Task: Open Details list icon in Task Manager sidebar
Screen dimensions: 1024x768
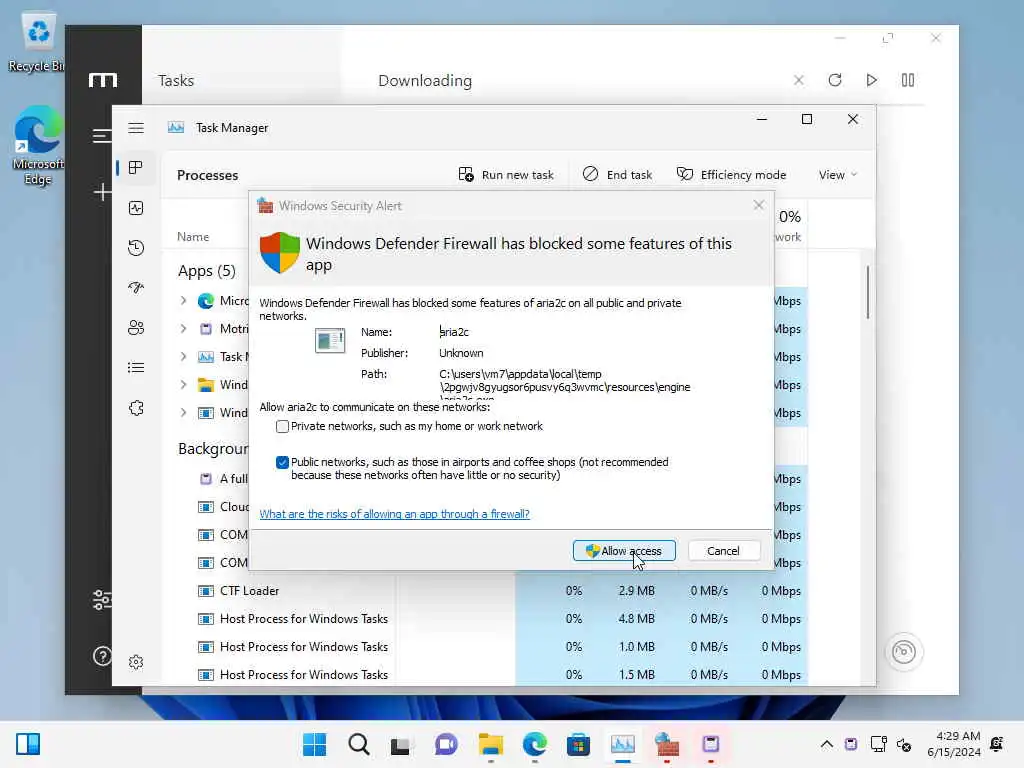Action: 136,368
